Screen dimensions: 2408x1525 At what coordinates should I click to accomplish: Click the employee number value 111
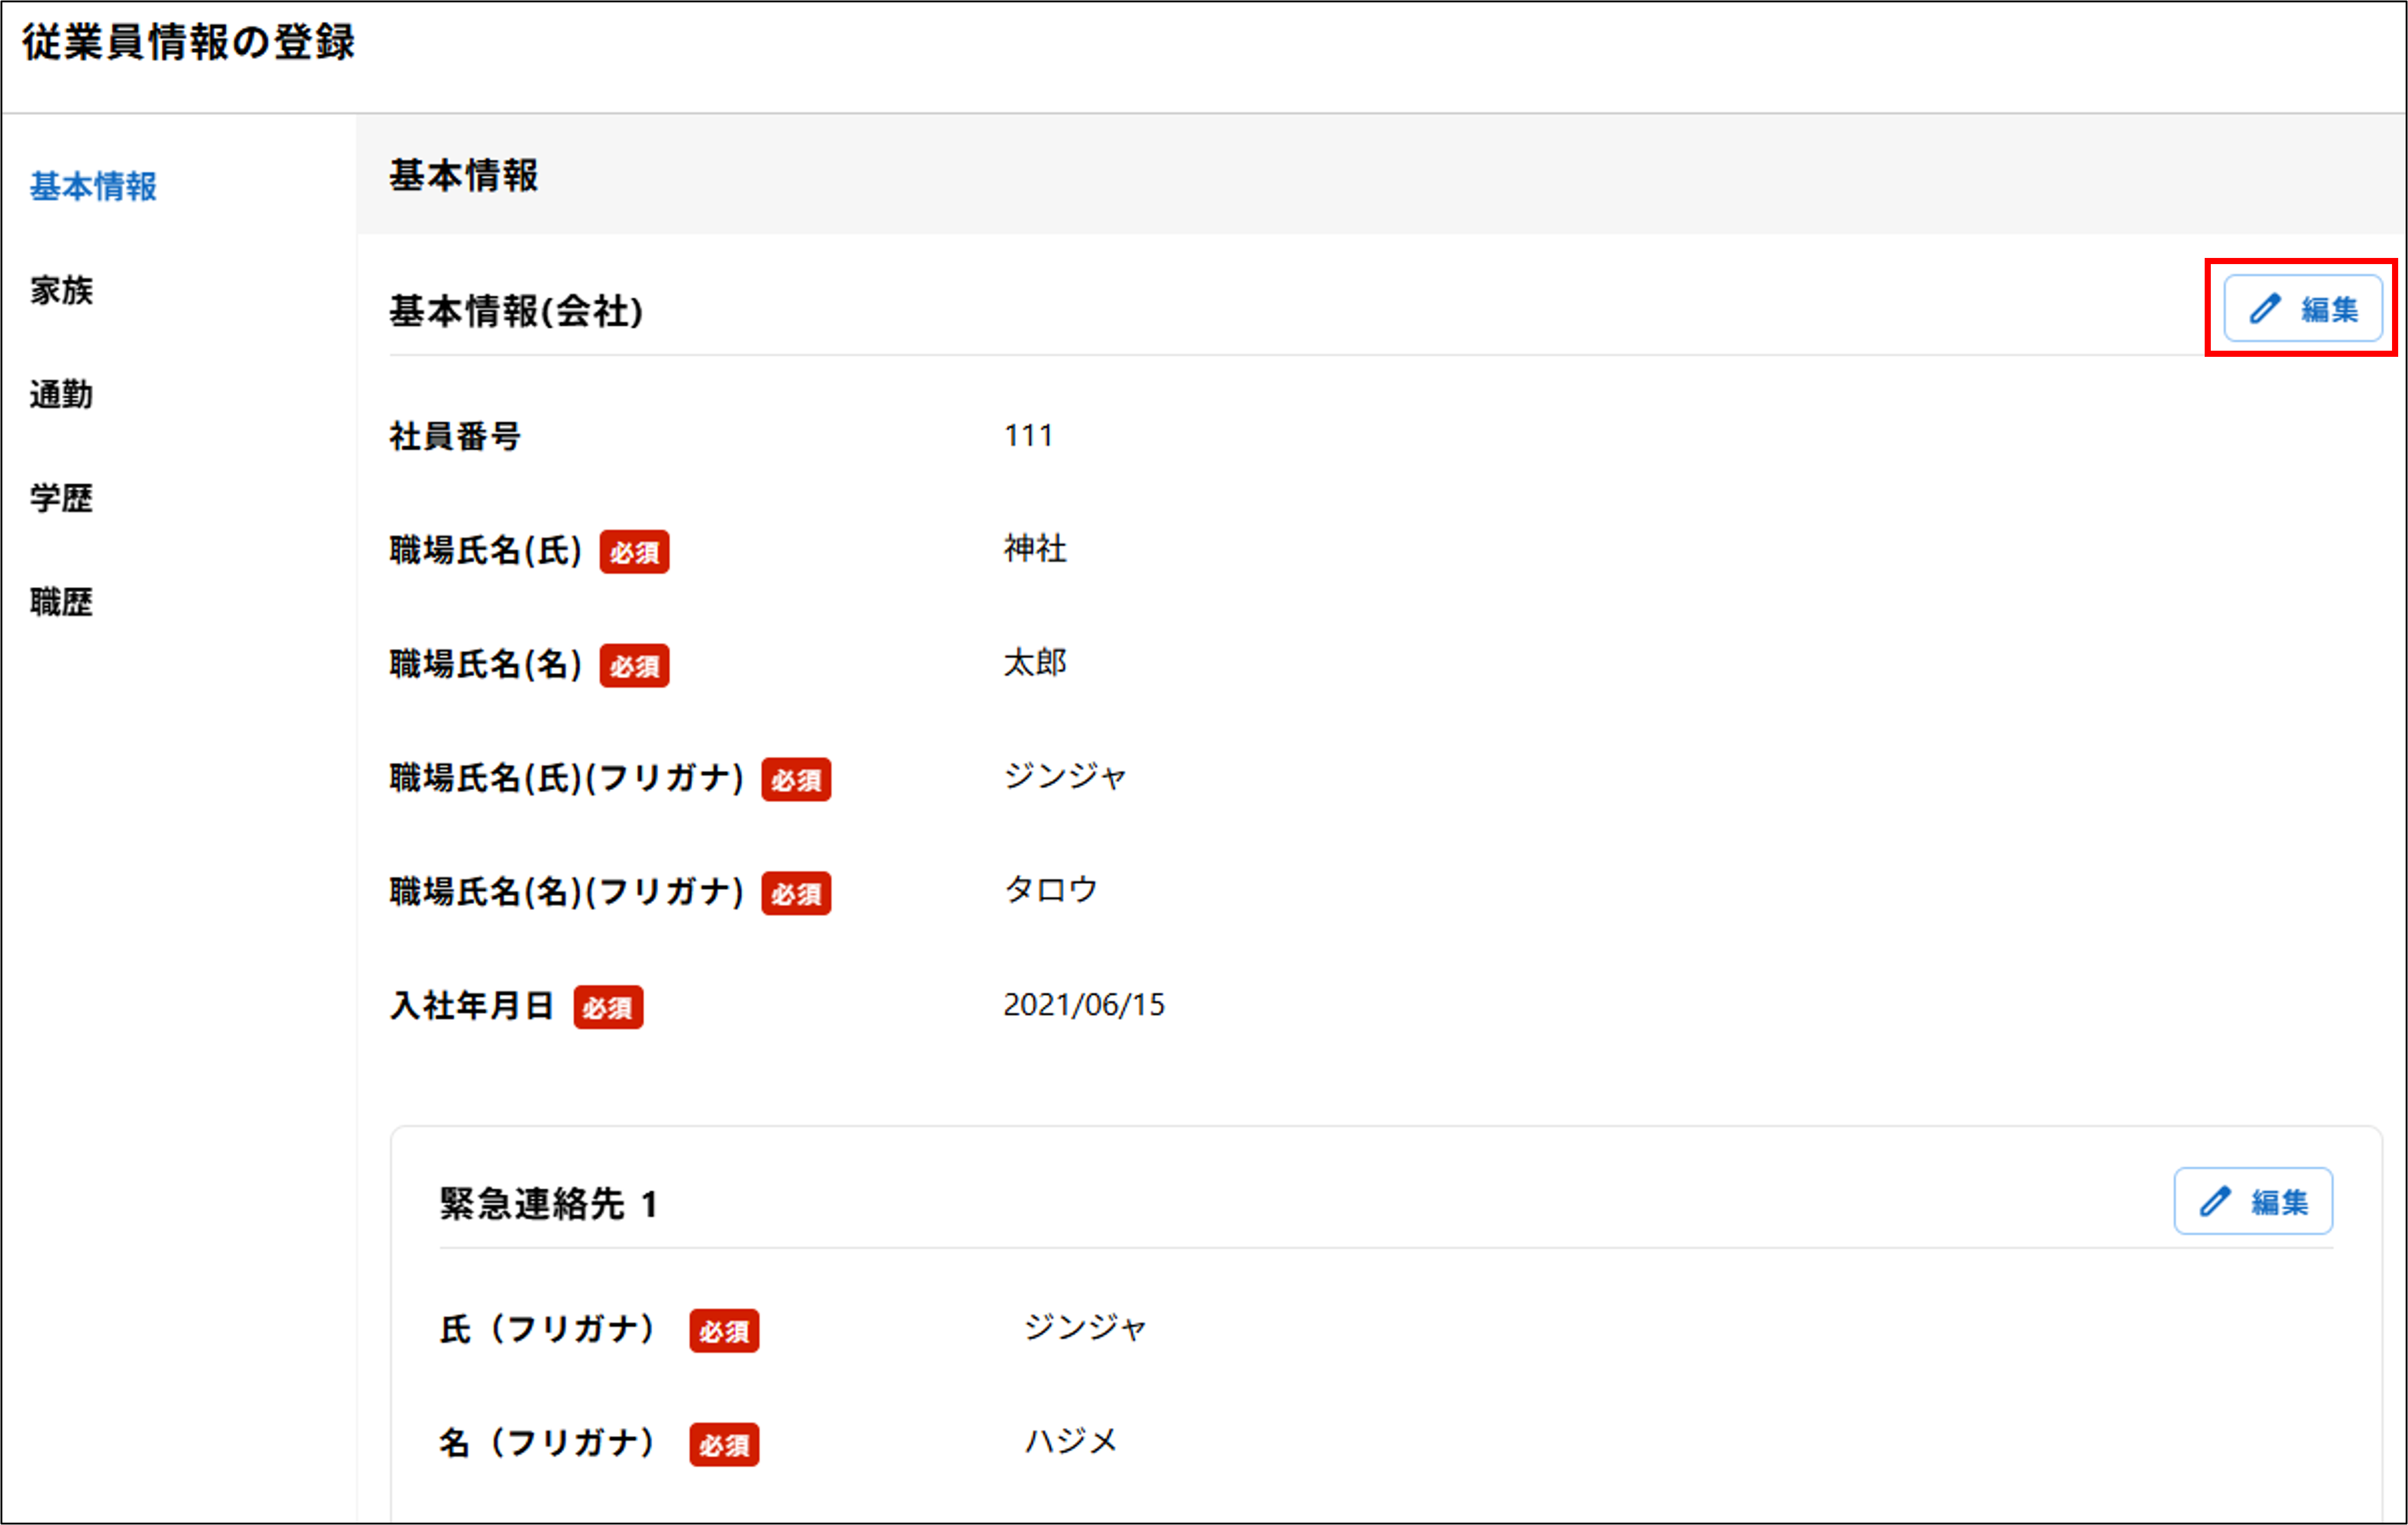1028,436
